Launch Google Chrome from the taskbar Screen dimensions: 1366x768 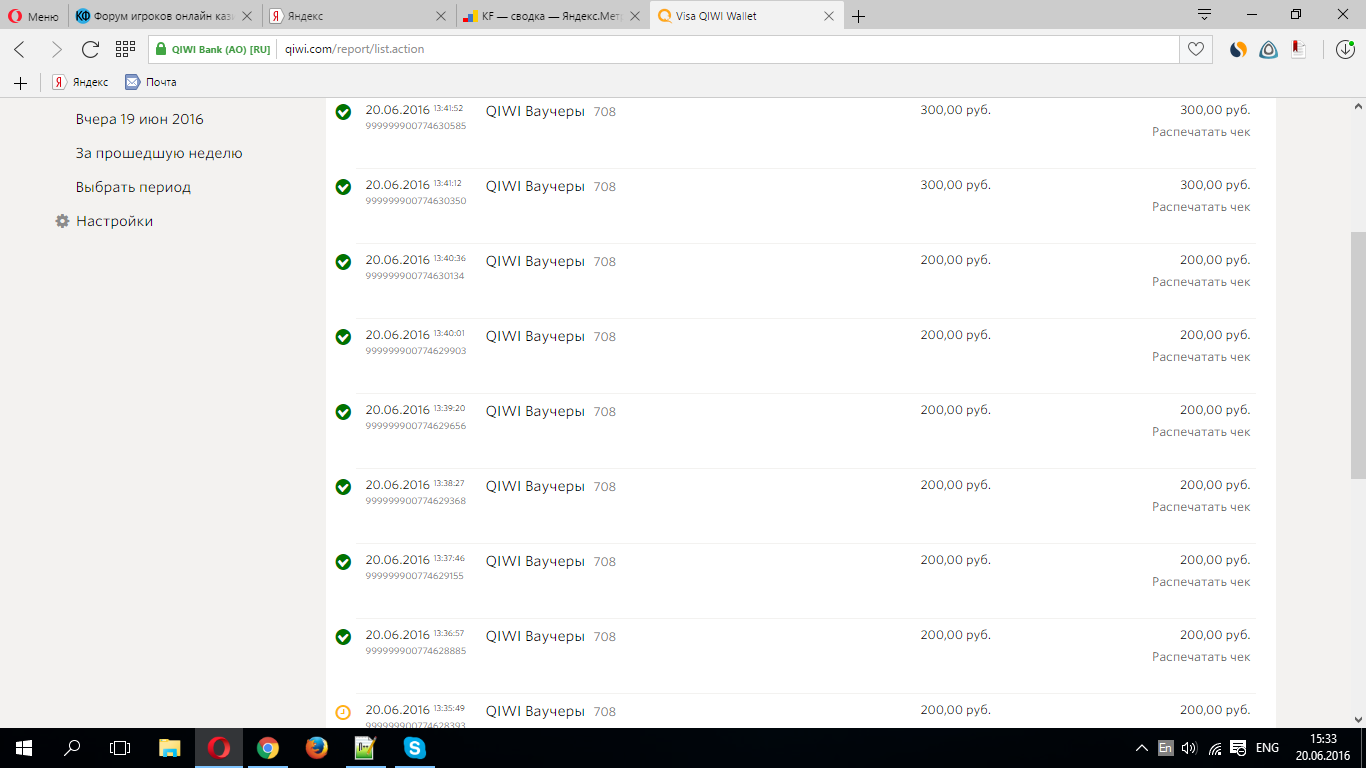point(267,748)
